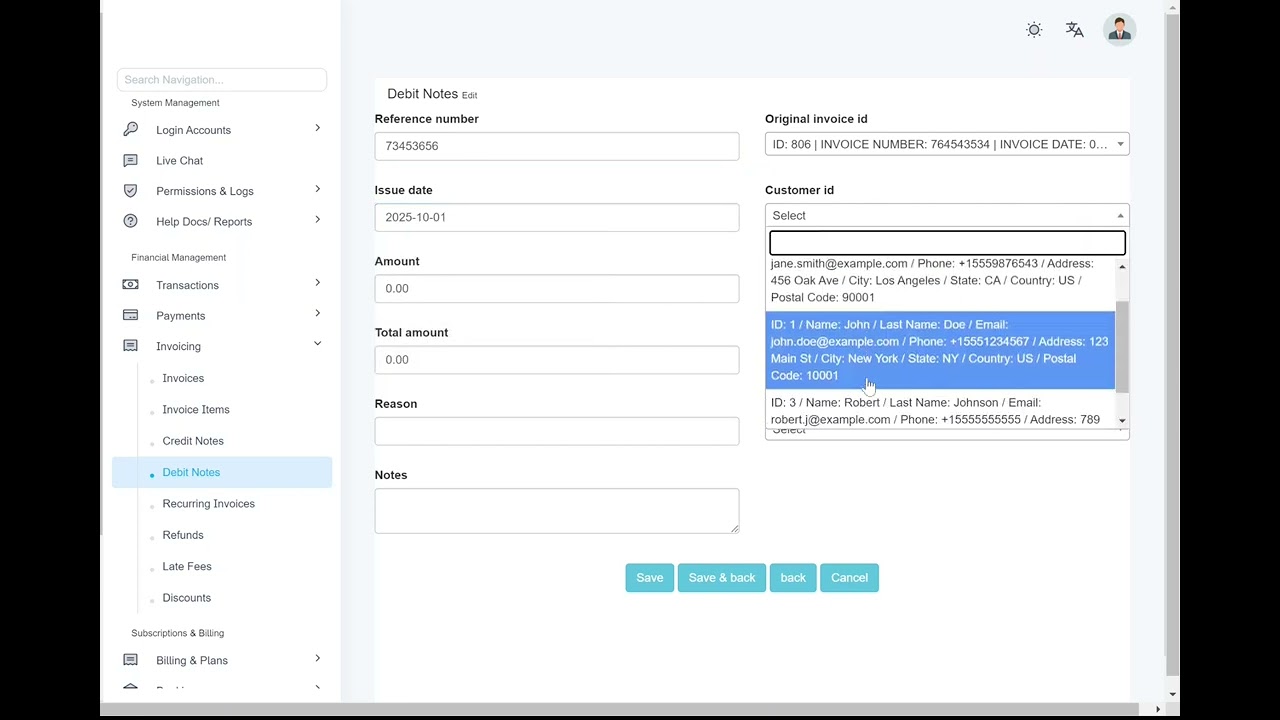Click the customer list scroll up arrow
Screen dimensions: 1280x720
(1122, 266)
